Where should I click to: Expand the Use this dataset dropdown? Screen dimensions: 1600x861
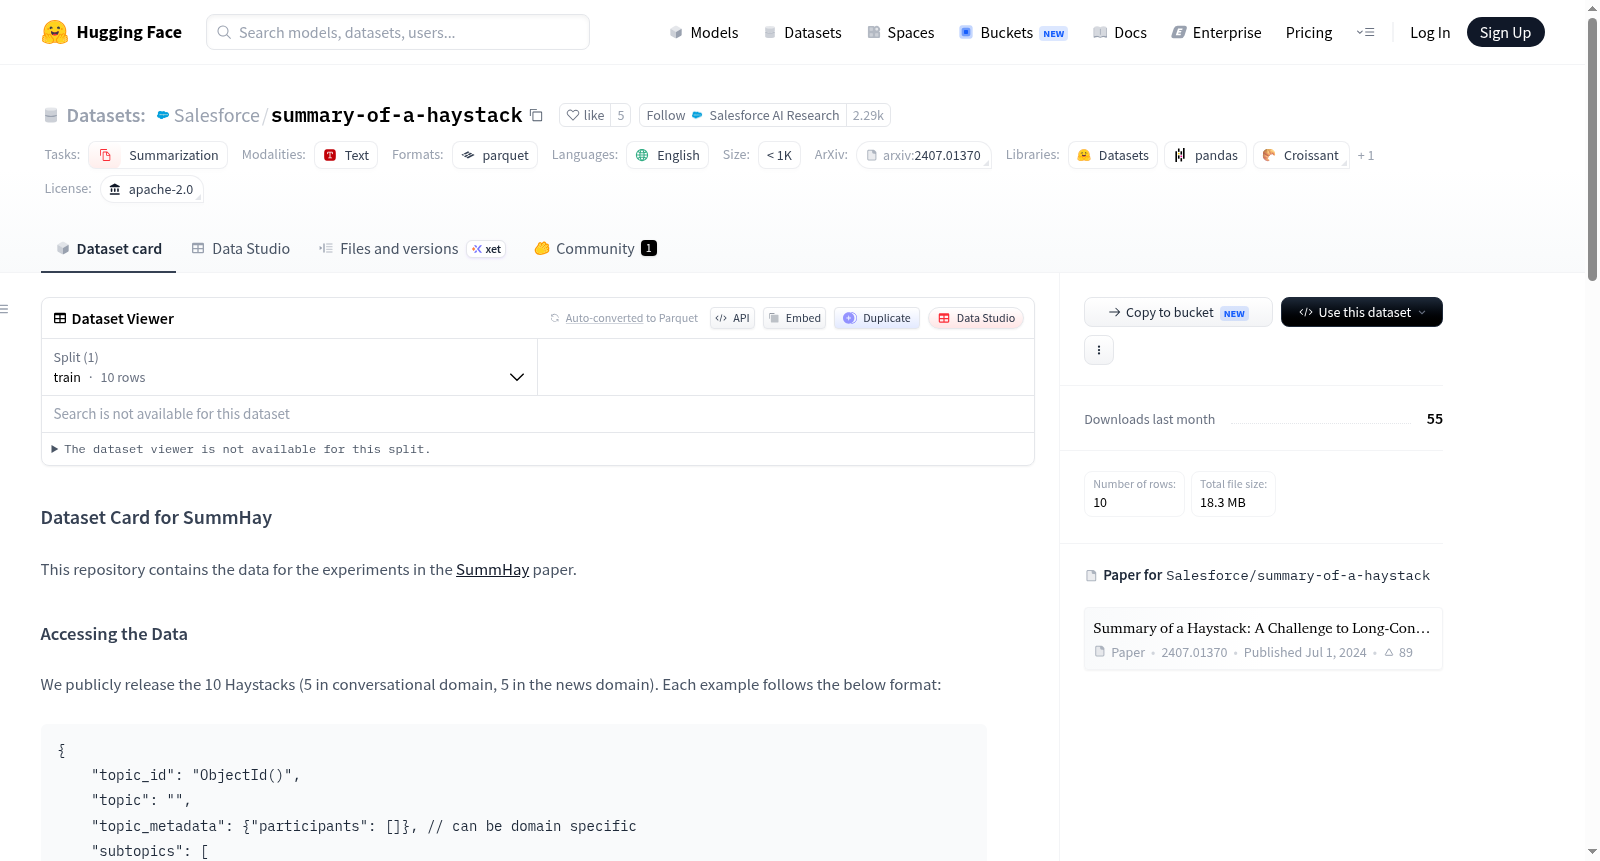pos(1362,312)
